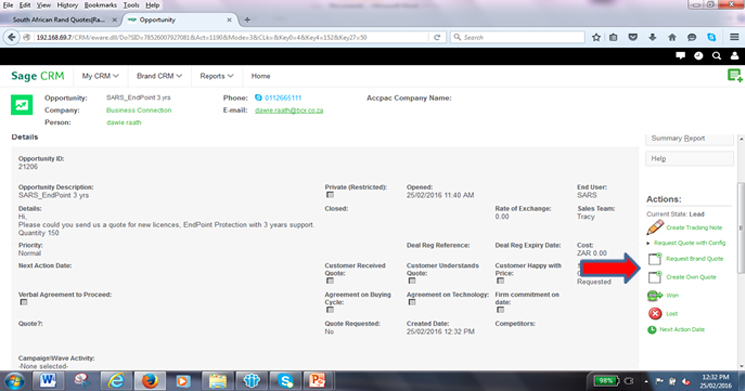745x391 pixels.
Task: Click in the Firefox Search field
Action: click(x=517, y=37)
